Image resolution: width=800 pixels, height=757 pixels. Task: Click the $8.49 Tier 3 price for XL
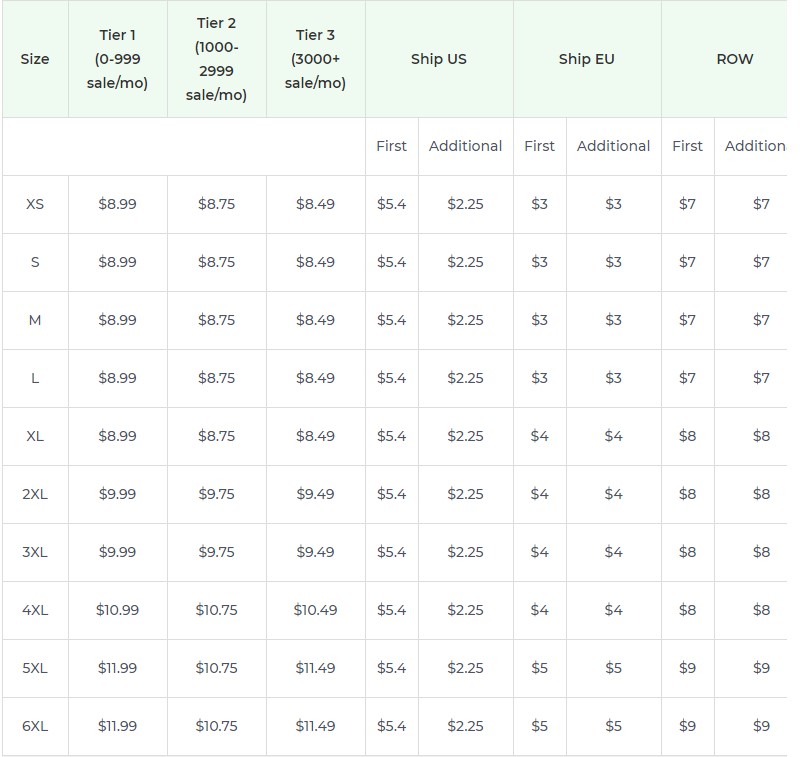315,437
